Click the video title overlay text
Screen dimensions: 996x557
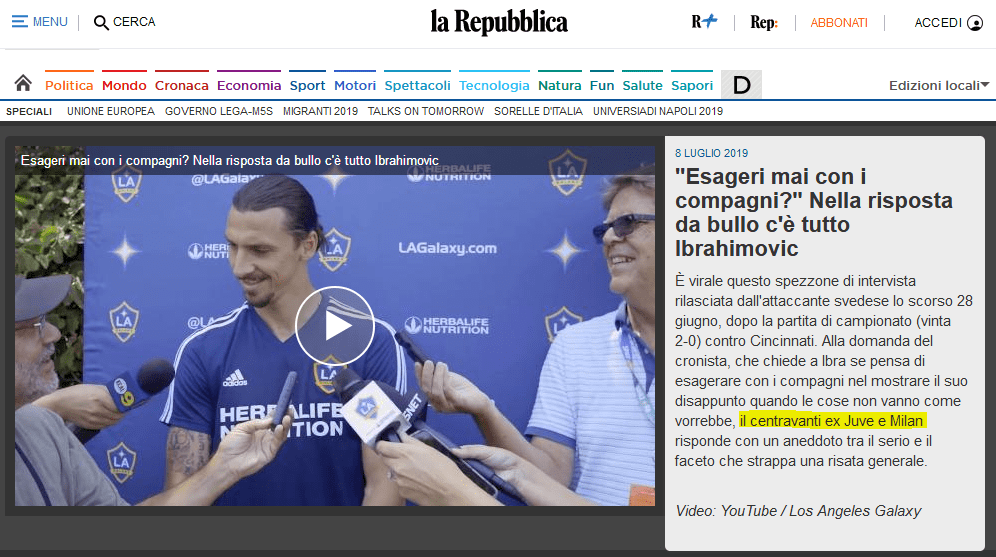230,161
